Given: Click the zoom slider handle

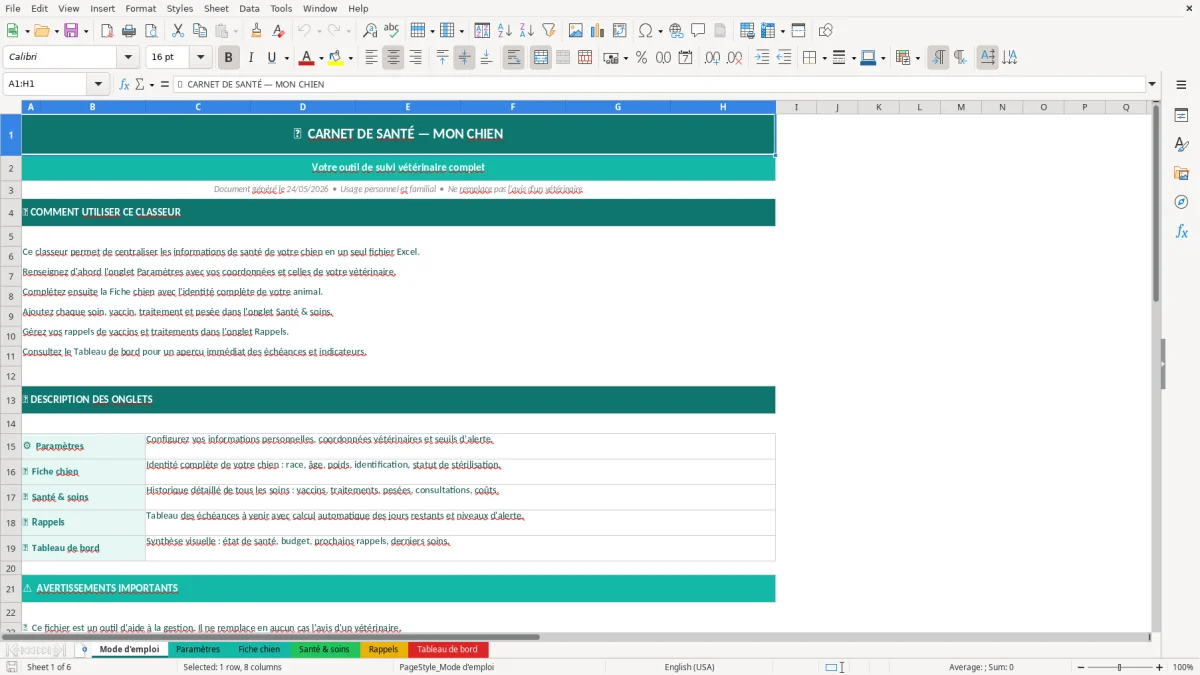Looking at the screenshot, I should point(1120,667).
